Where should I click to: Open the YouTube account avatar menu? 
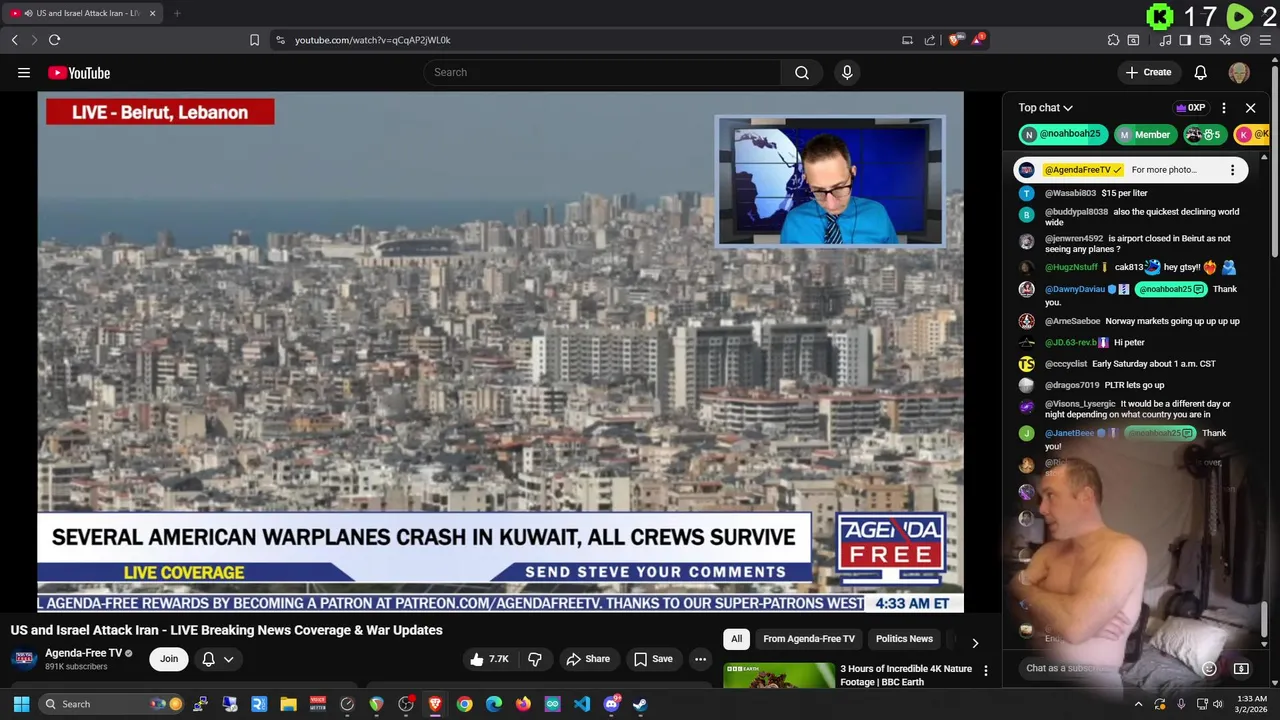[x=1239, y=72]
